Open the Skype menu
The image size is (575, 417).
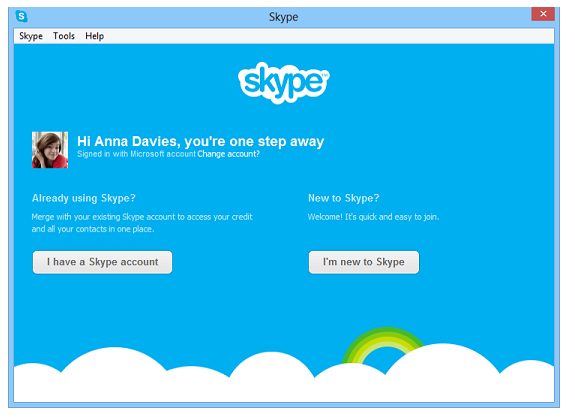31,36
